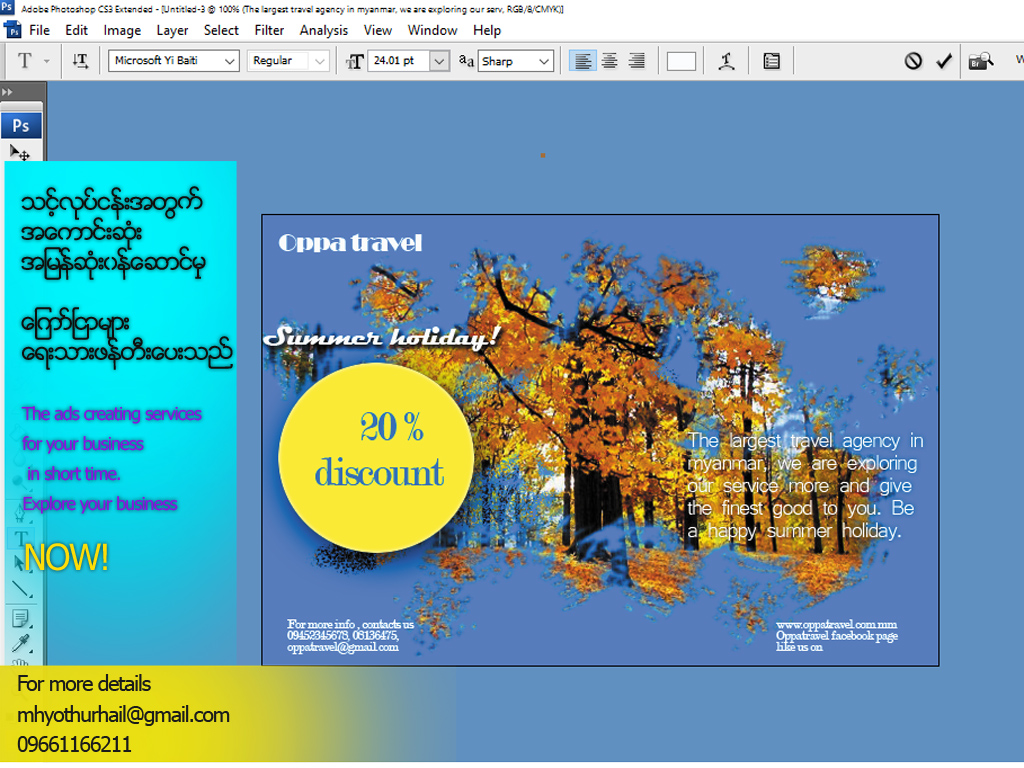
Task: Open the Character and Paragraph palettes
Action: click(771, 60)
